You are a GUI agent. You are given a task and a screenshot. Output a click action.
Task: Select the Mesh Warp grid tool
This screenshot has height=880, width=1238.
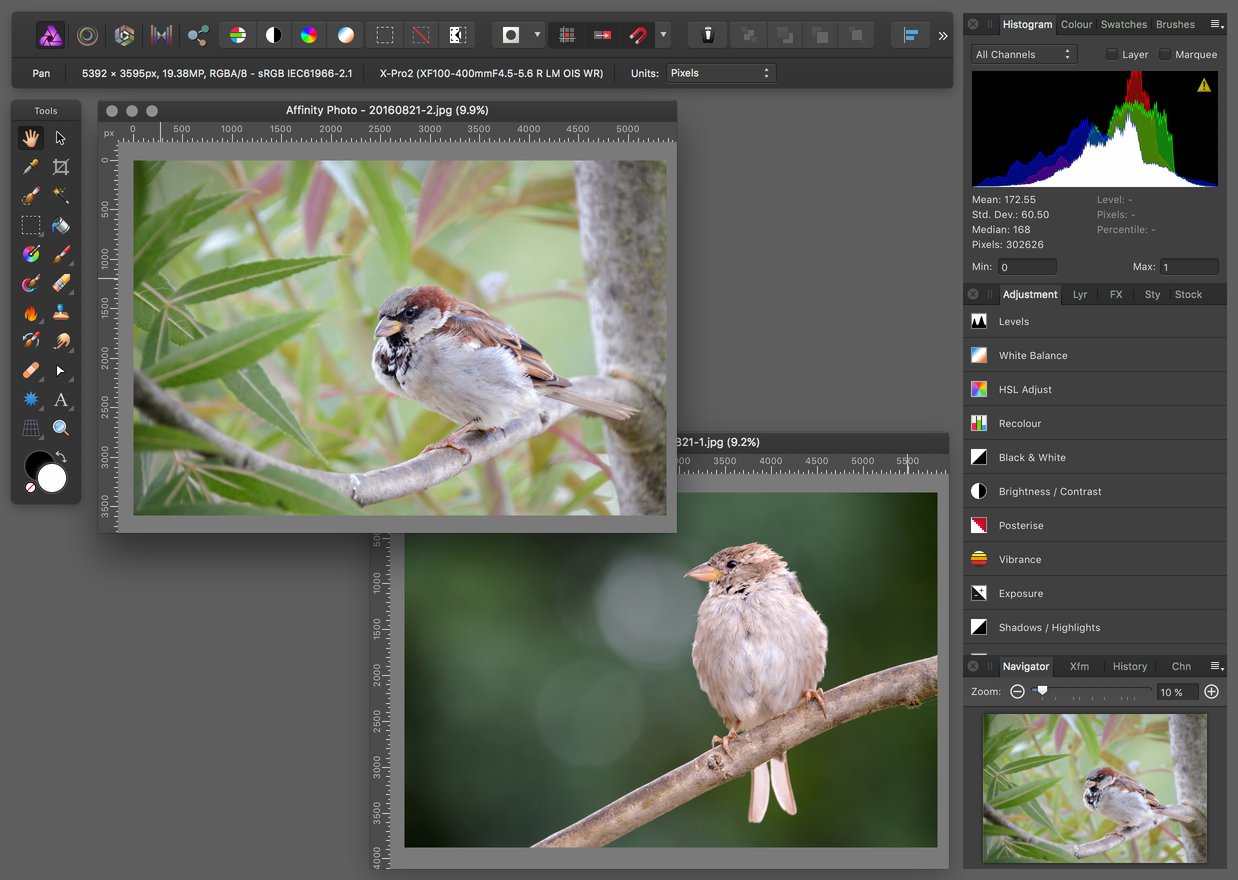coord(32,428)
